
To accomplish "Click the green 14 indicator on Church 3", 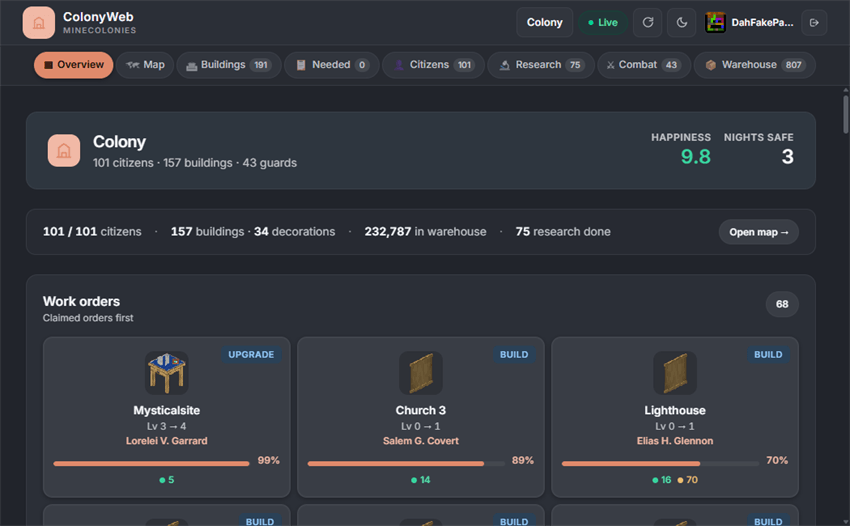I will 421,480.
